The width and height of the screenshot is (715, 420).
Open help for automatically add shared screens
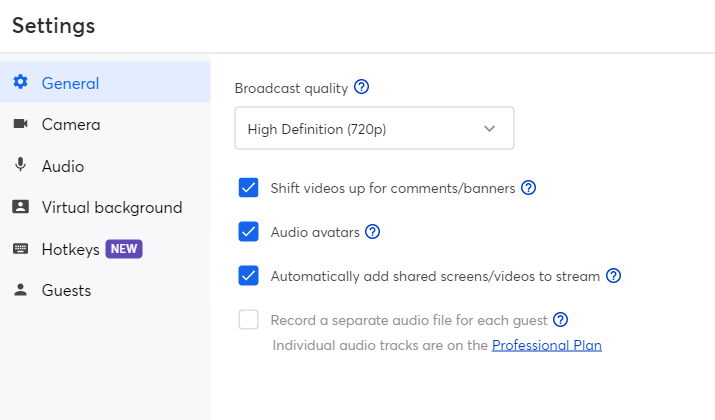613,275
